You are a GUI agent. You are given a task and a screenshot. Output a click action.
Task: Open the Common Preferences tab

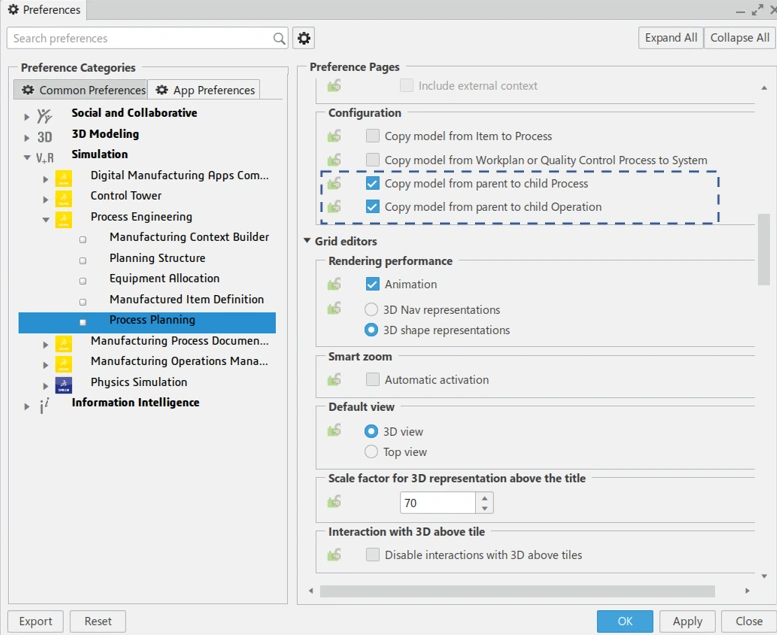click(80, 90)
